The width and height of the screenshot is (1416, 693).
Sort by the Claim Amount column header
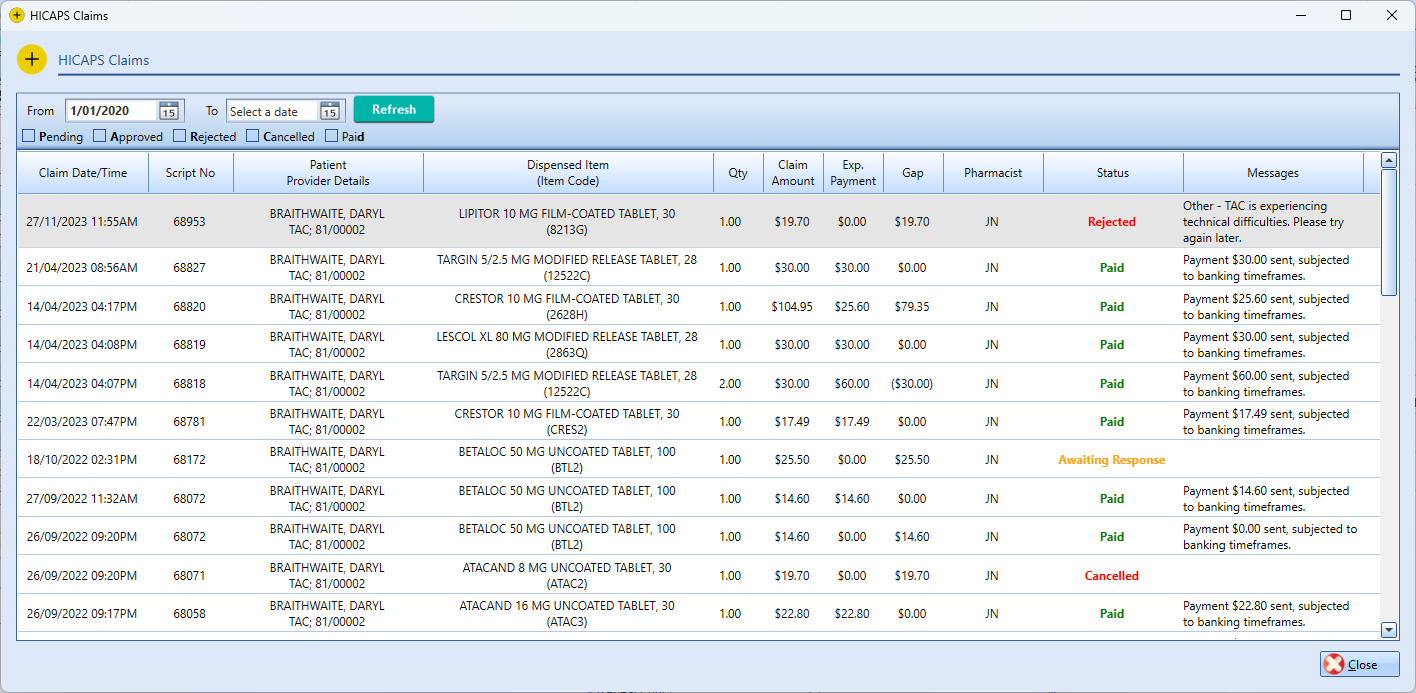click(x=792, y=172)
